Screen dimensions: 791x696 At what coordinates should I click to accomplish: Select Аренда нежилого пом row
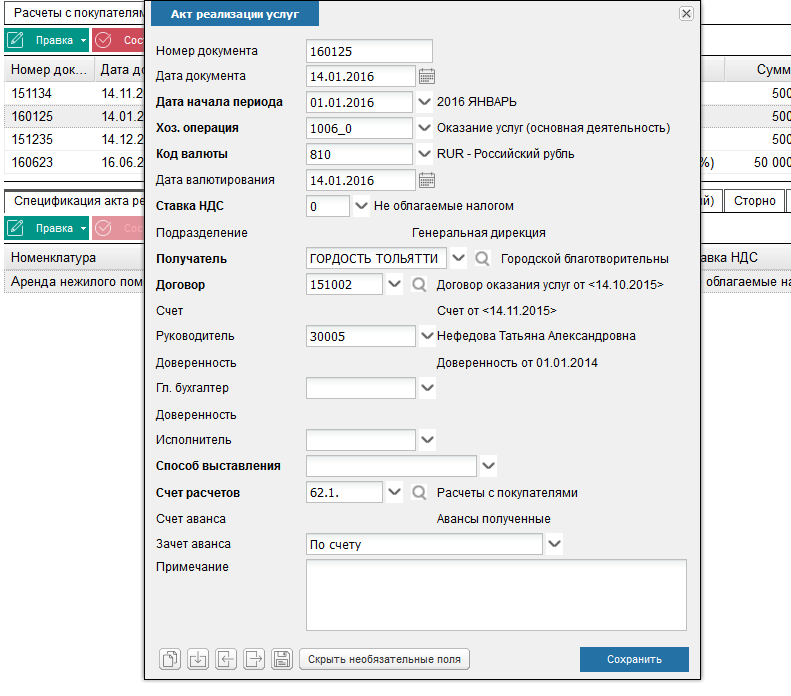click(x=75, y=281)
